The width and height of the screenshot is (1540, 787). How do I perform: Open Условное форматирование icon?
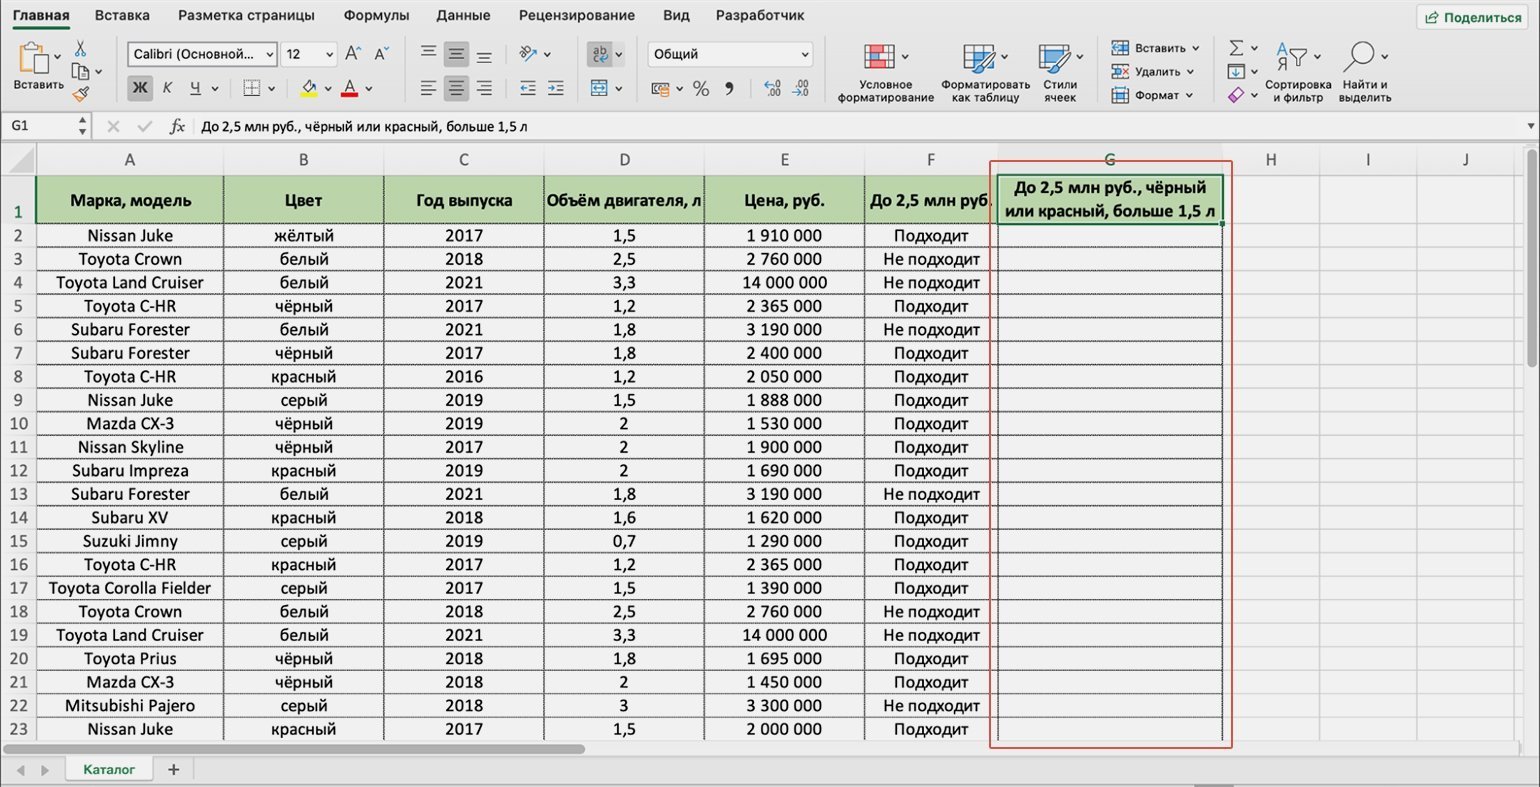click(879, 56)
